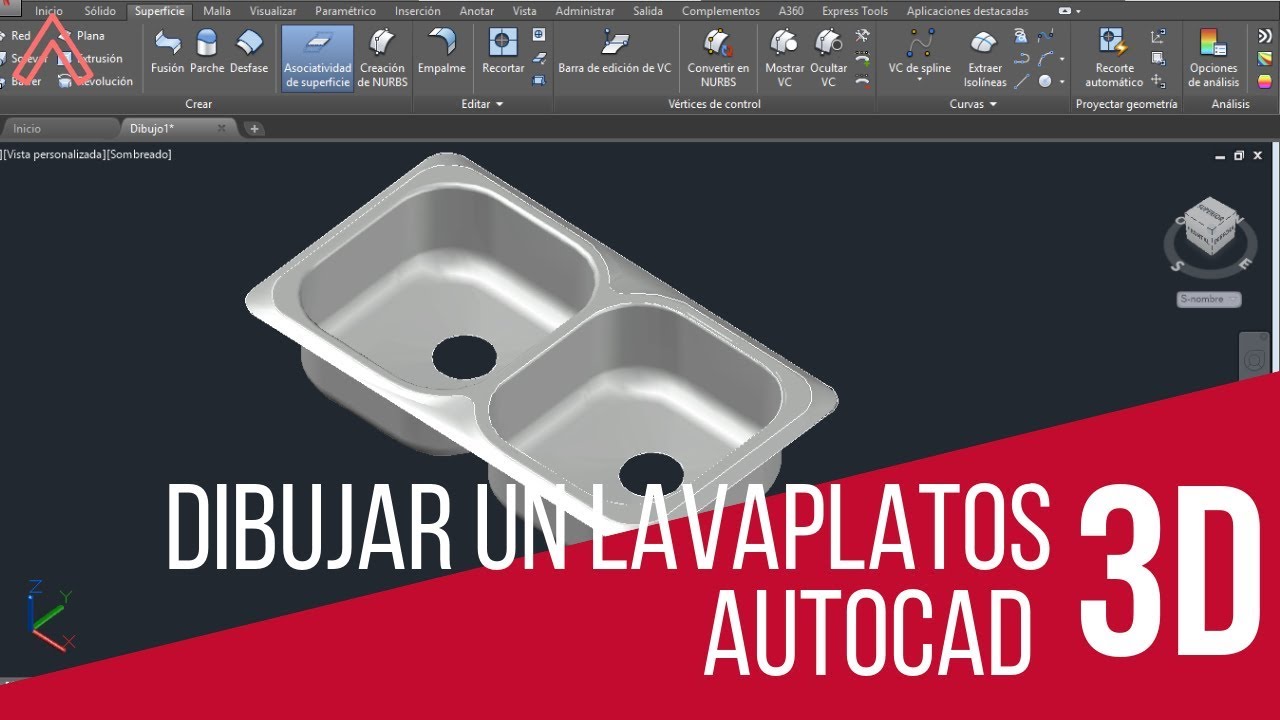Go to the Inserción ribbon tab
The width and height of the screenshot is (1280, 720).
[x=418, y=11]
